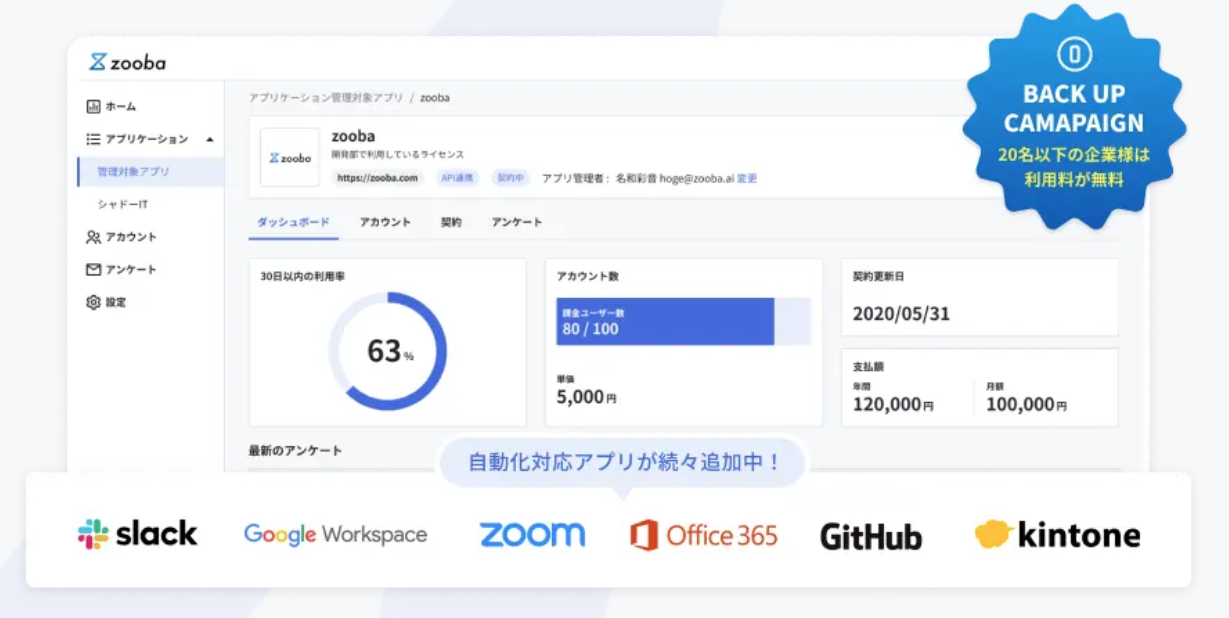Click the Google Workspace logo
Viewport: 1229px width, 618px height.
tap(335, 535)
